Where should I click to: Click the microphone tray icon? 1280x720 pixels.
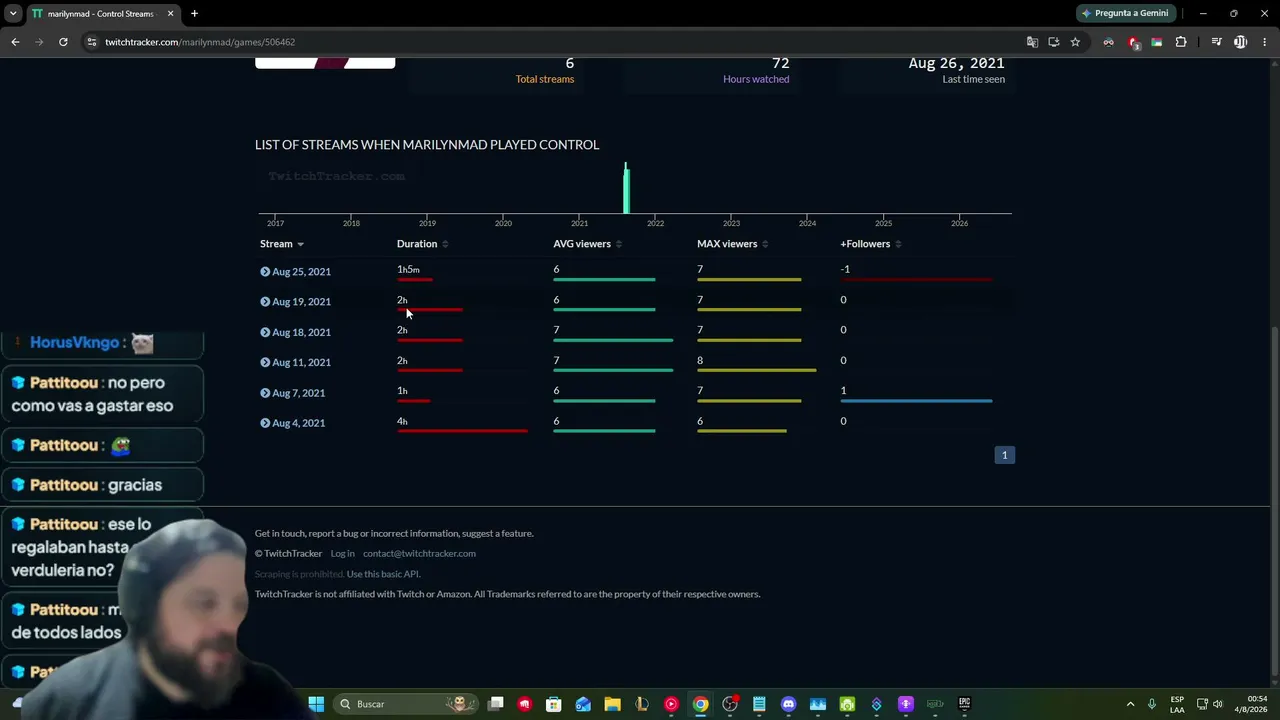tap(1152, 704)
